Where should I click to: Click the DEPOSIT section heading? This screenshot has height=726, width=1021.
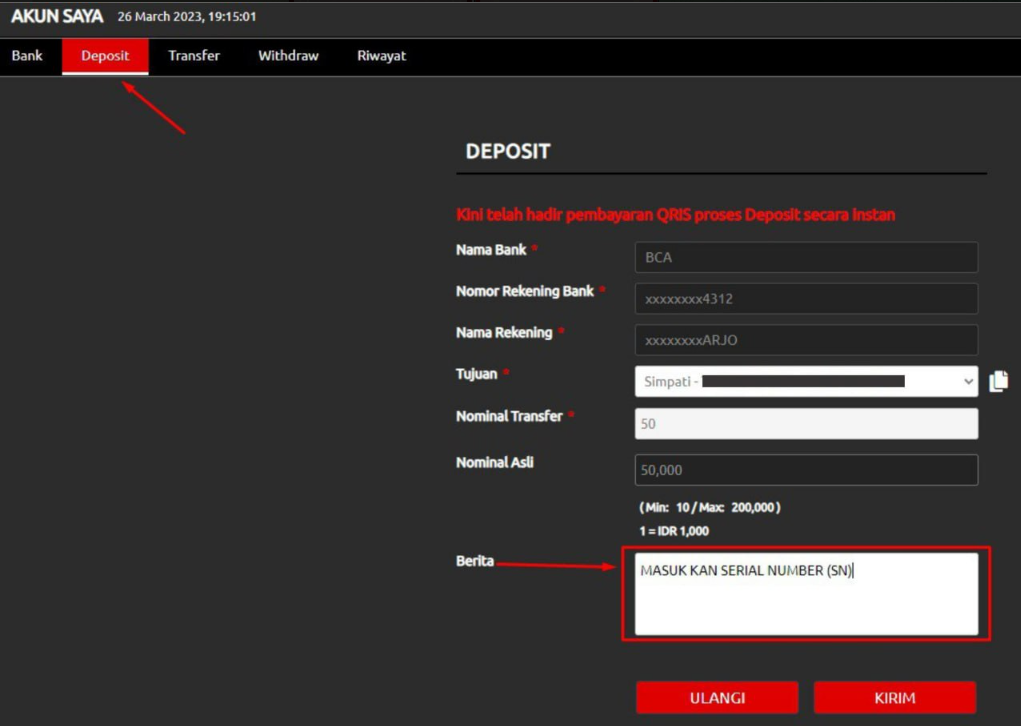click(508, 152)
